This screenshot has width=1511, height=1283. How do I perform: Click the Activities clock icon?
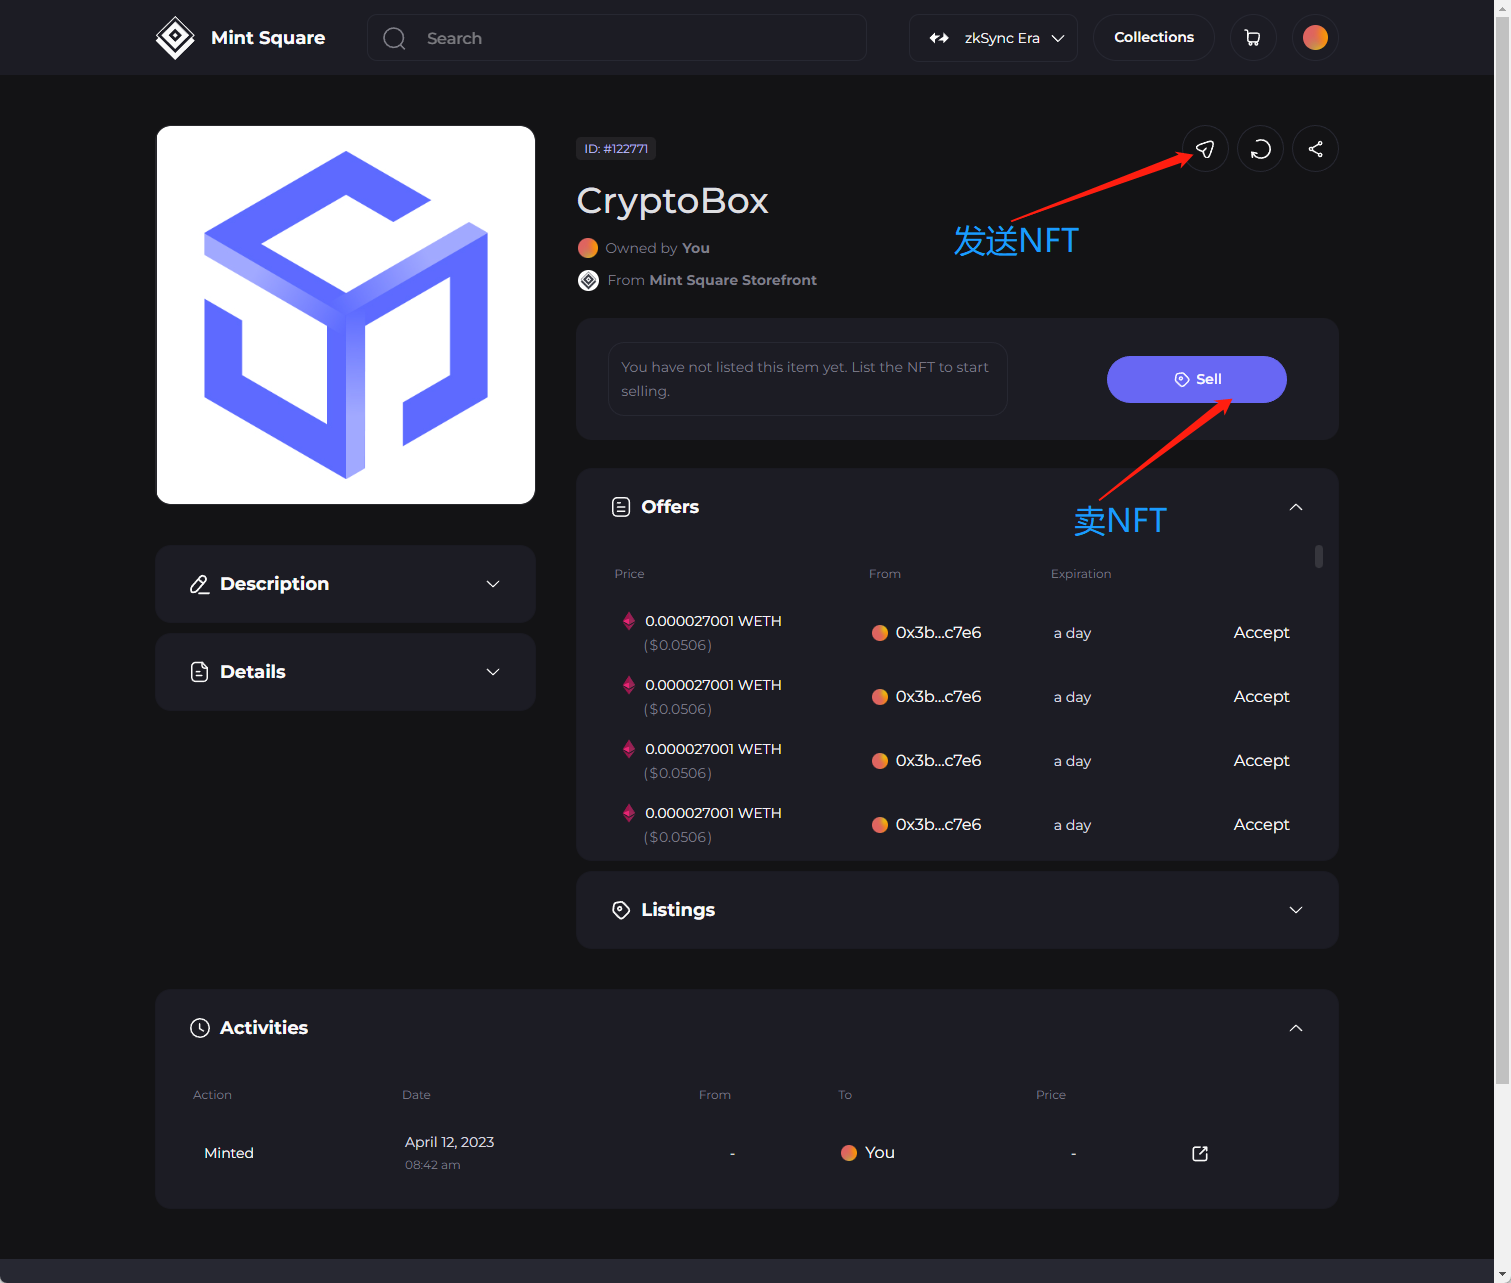pyautogui.click(x=200, y=1028)
